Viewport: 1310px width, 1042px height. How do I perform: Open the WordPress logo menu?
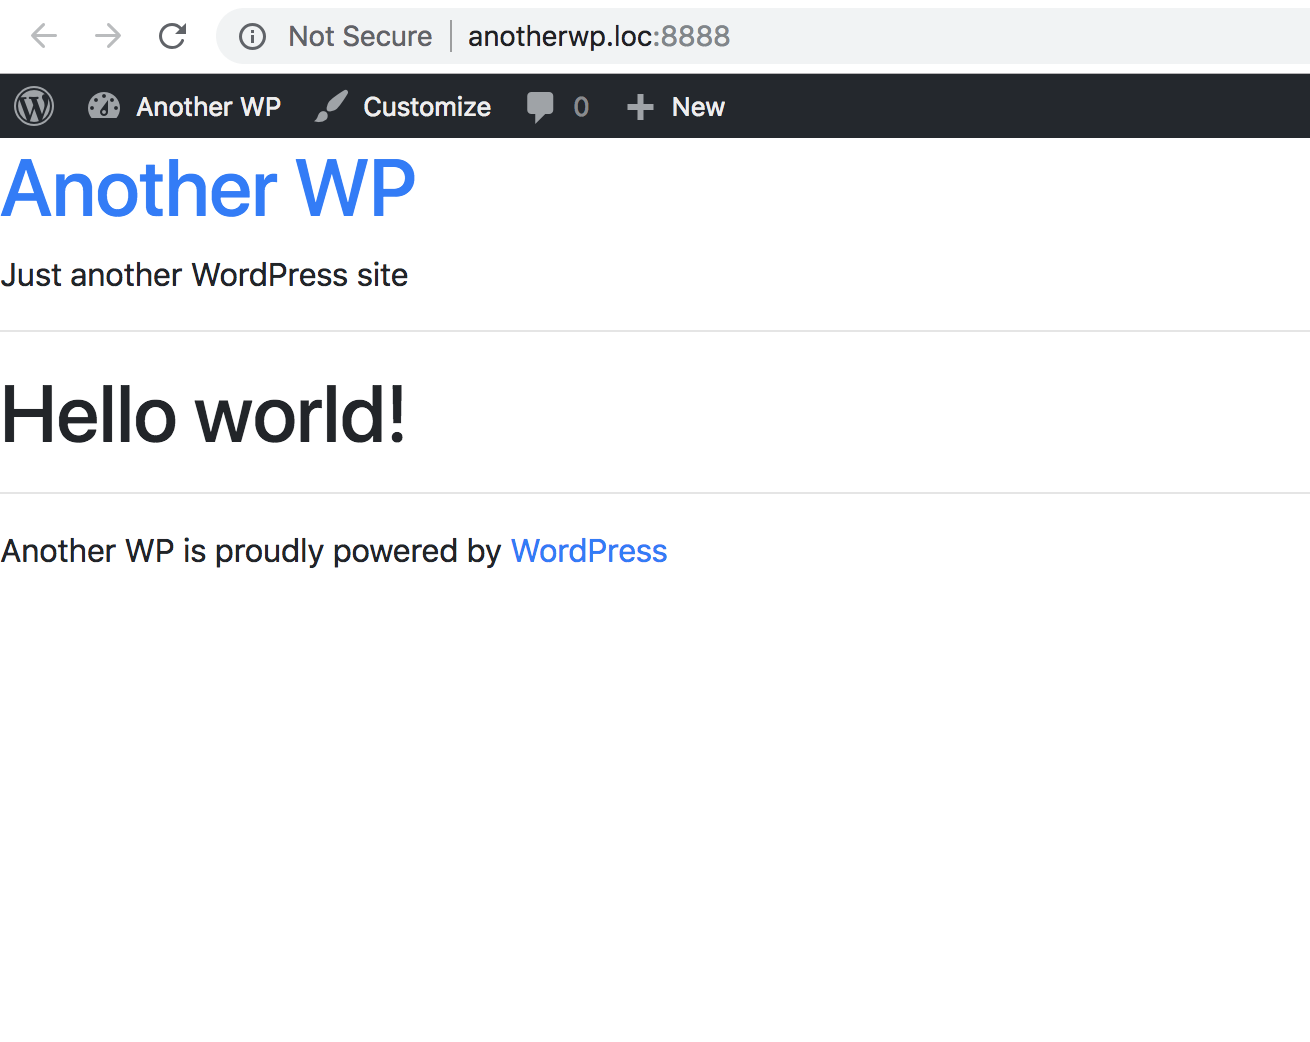(x=34, y=106)
